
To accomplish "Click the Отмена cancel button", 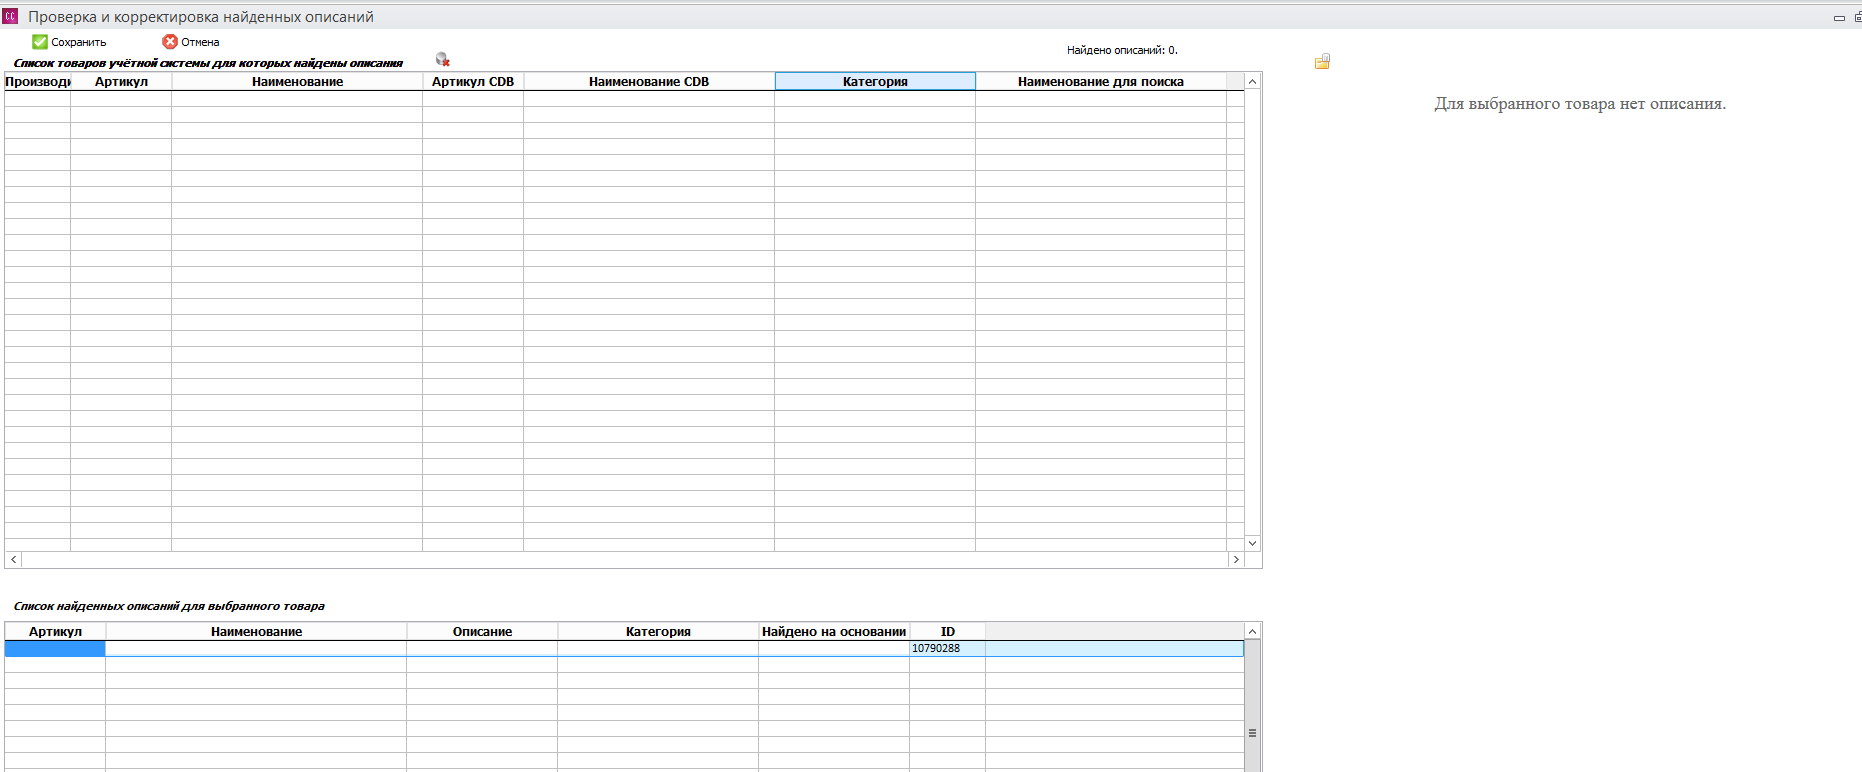I will (191, 42).
